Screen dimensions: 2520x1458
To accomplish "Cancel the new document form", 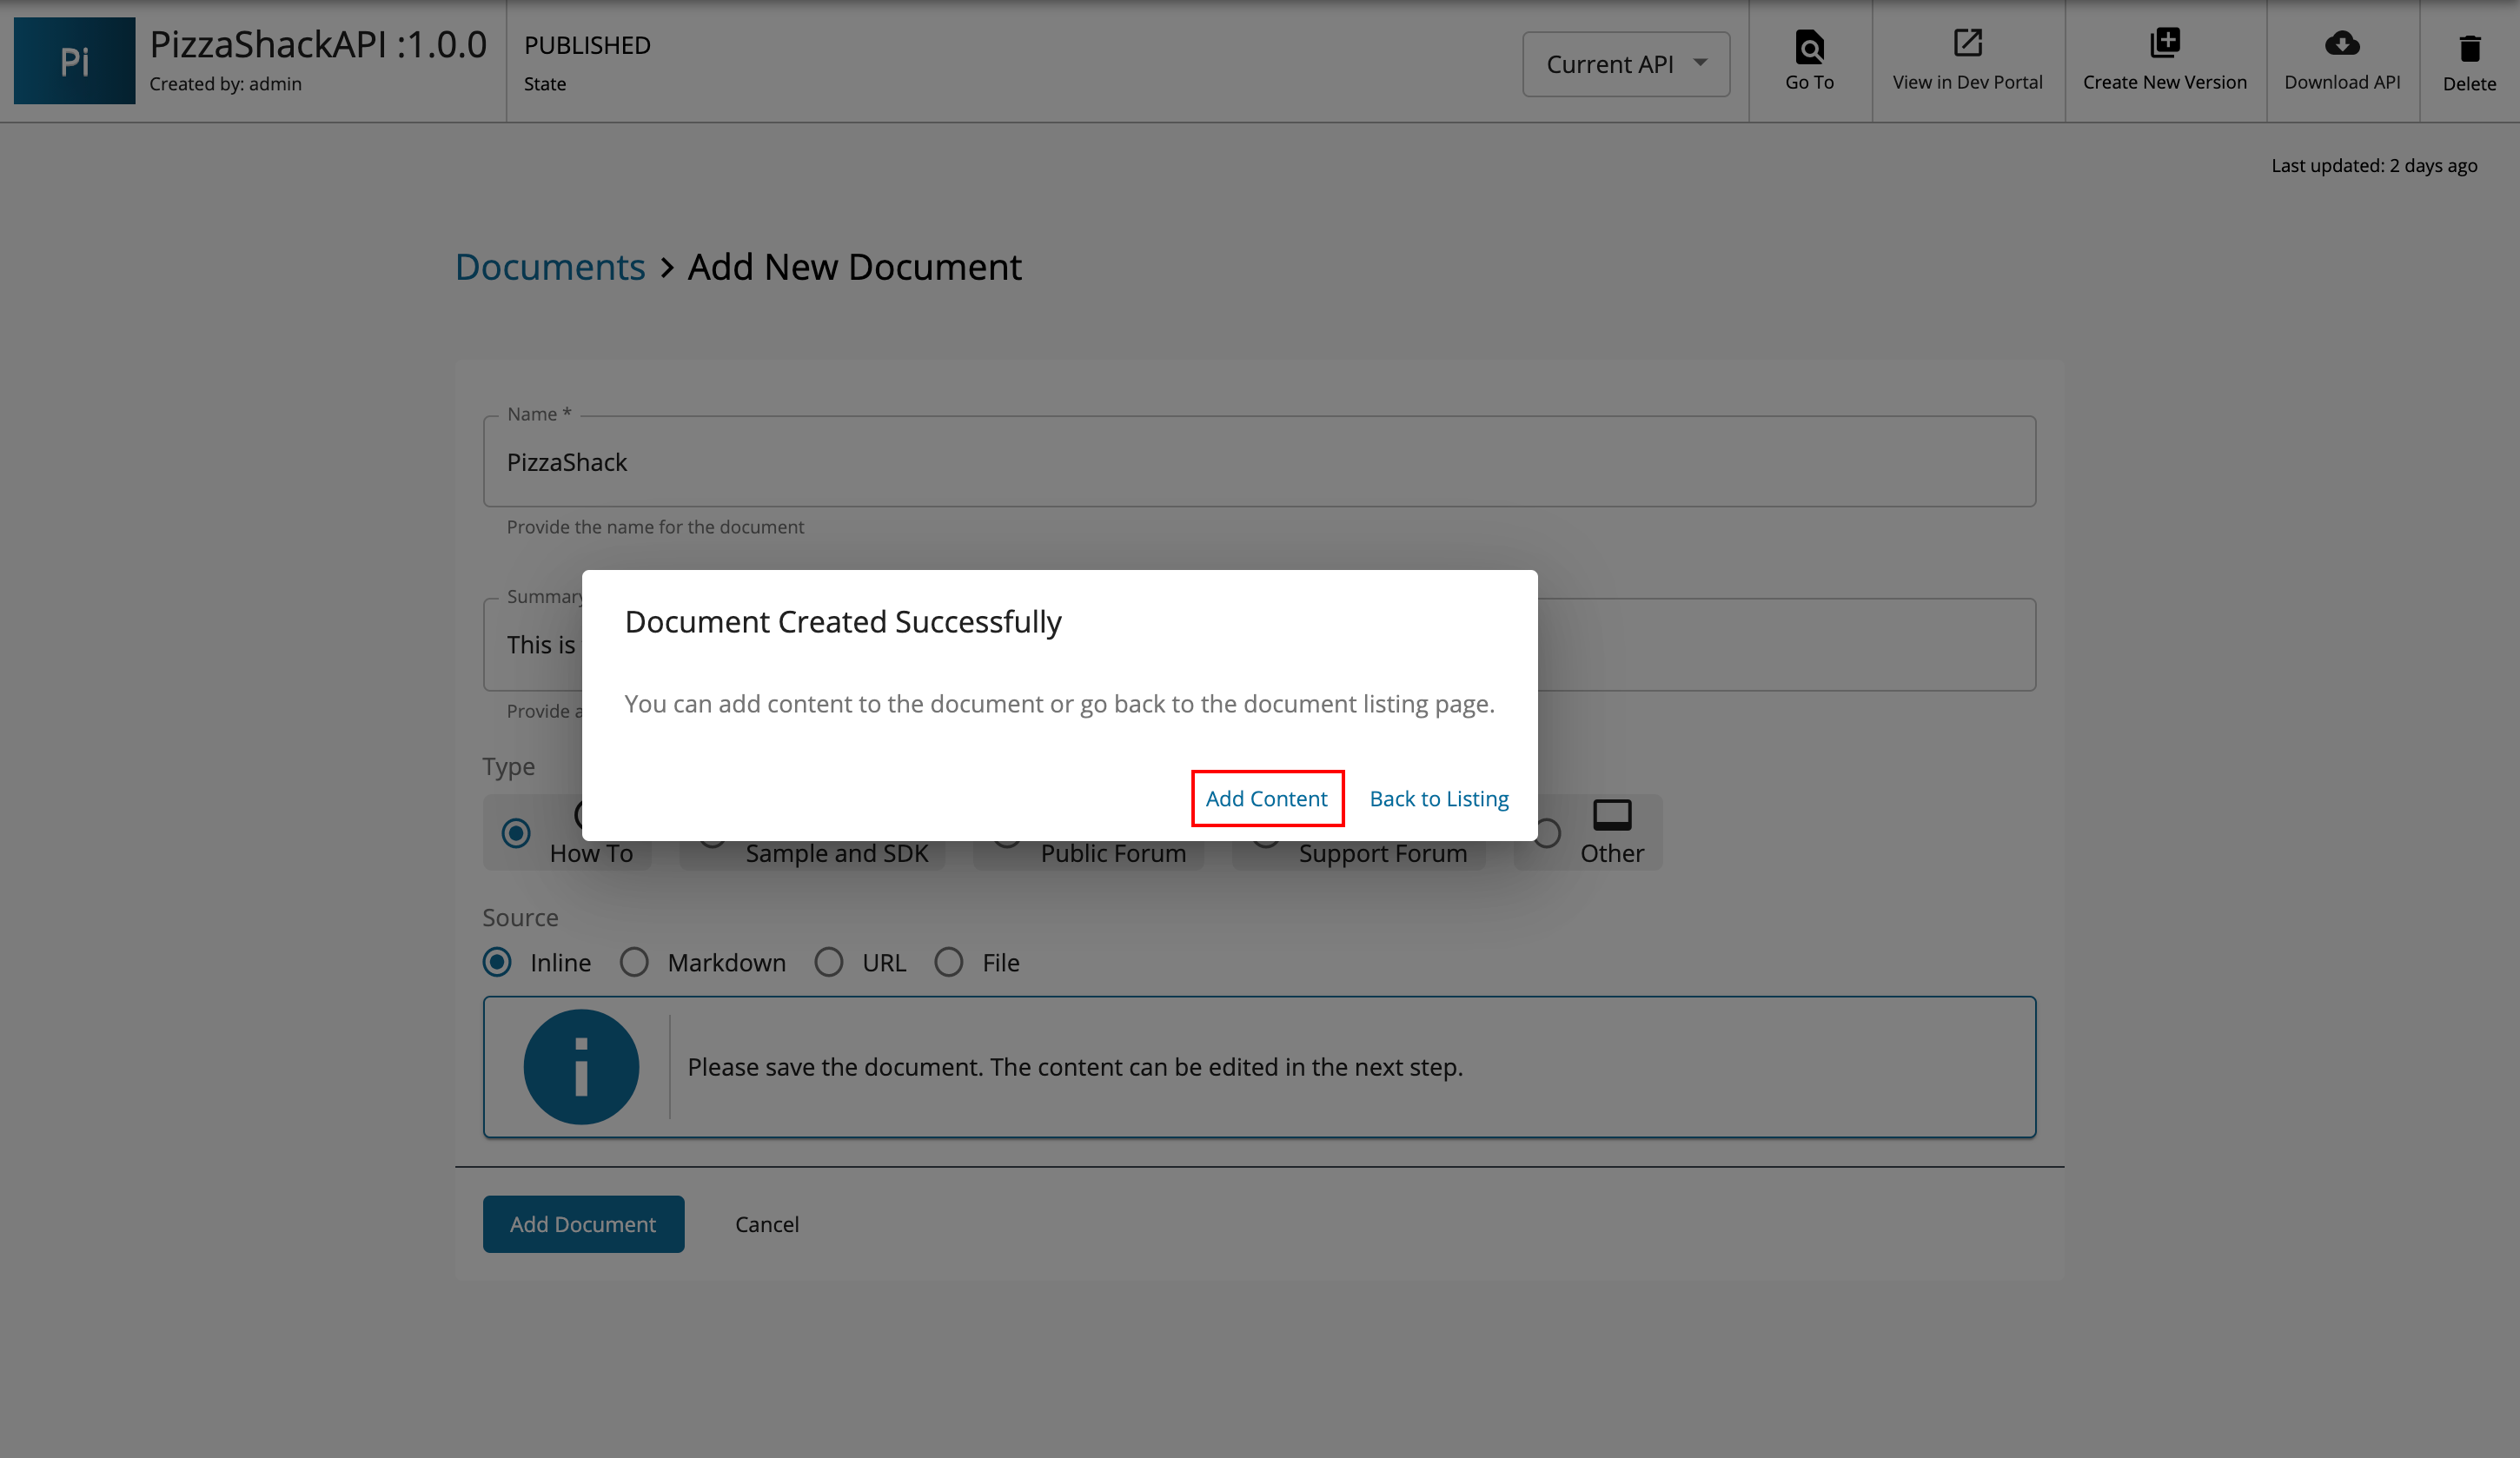I will [766, 1224].
